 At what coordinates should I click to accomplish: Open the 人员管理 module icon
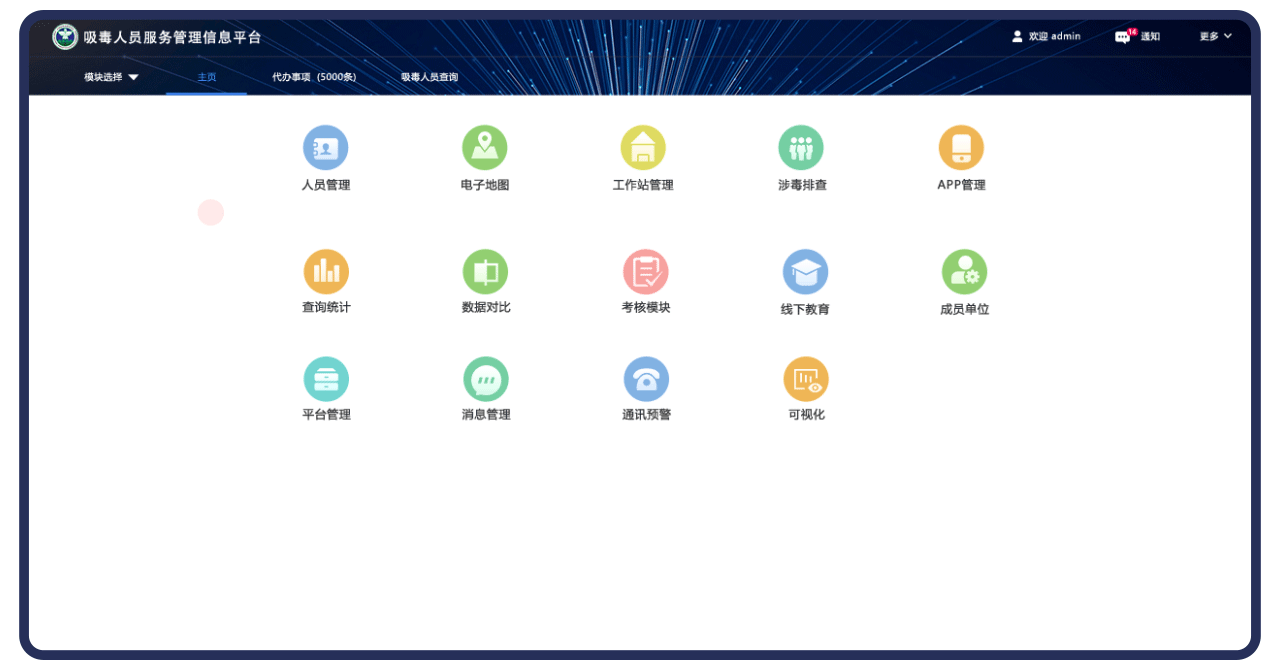326,148
